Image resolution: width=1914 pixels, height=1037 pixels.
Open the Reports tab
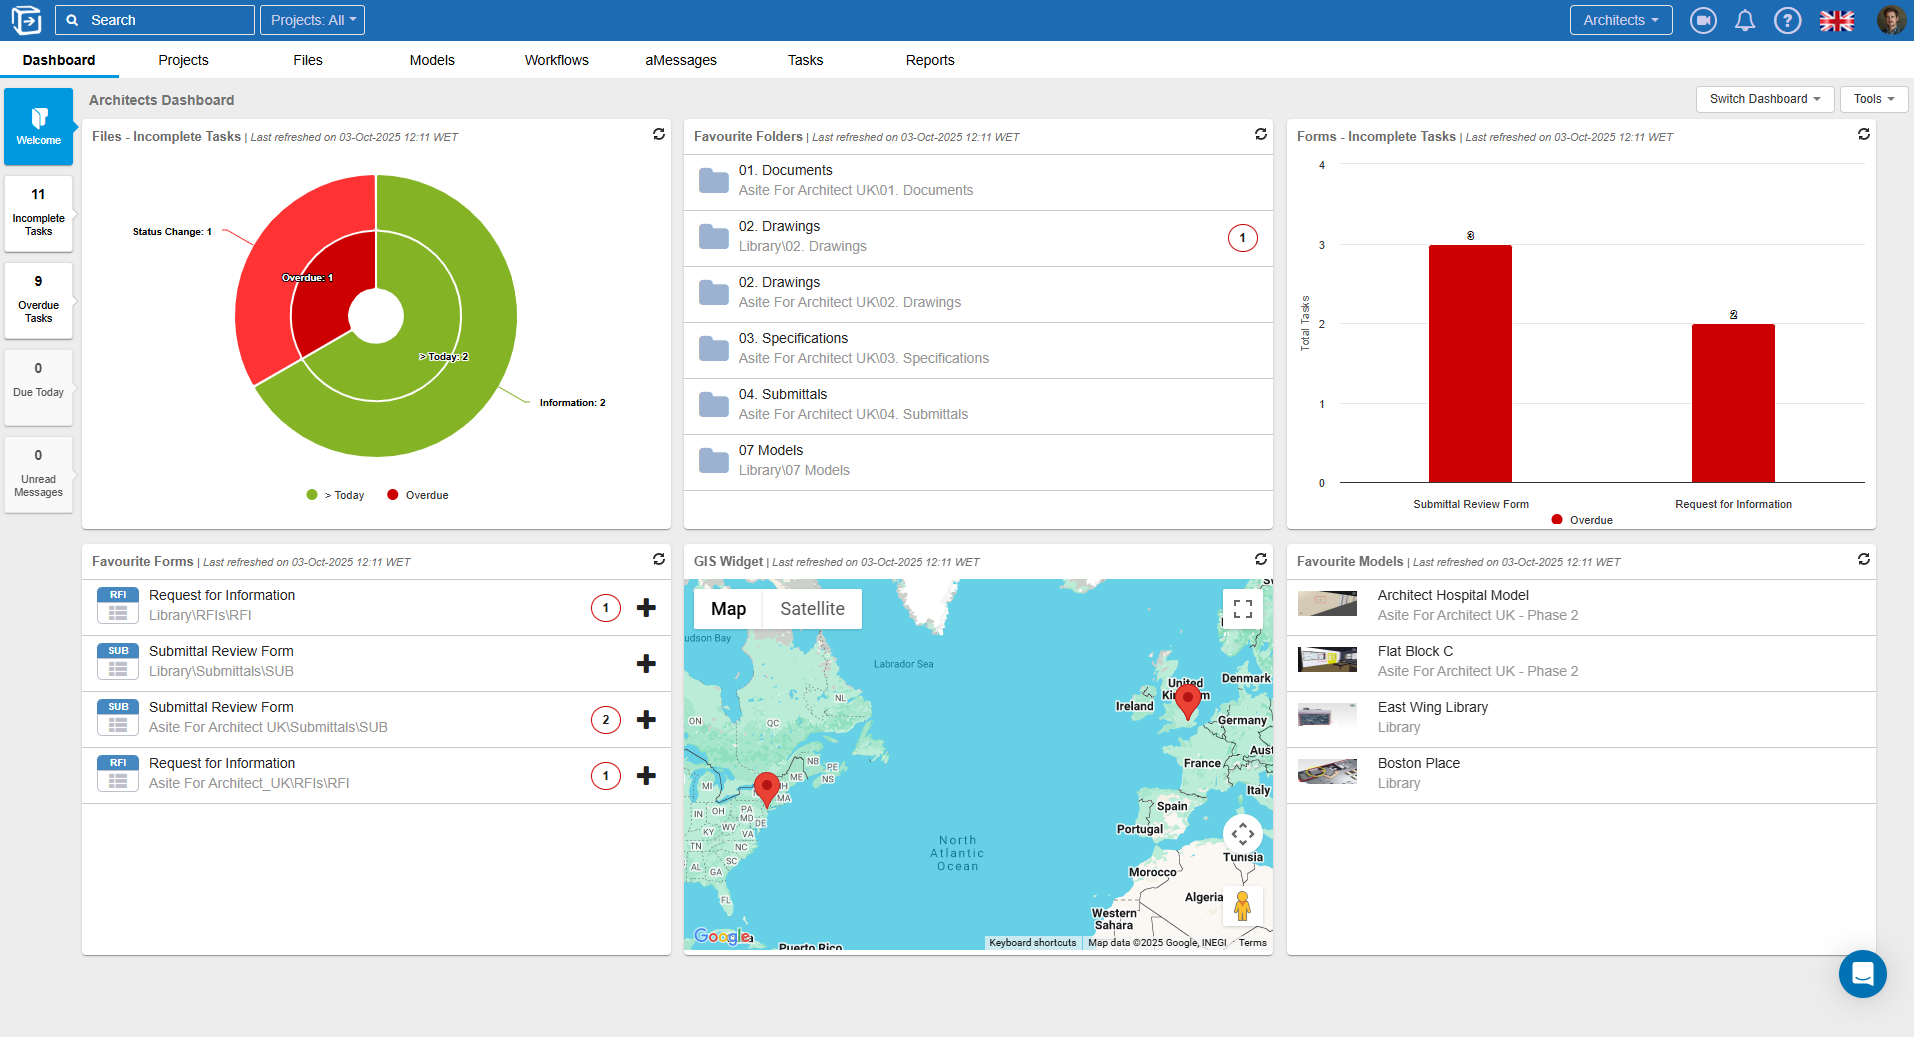pyautogui.click(x=929, y=60)
